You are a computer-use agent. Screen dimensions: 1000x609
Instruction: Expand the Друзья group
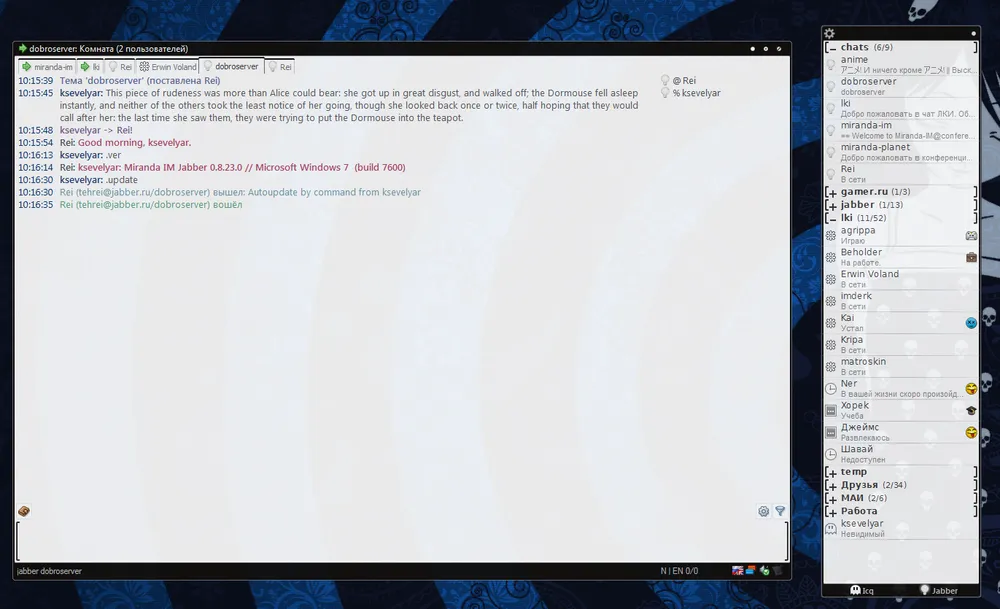[x=831, y=485]
